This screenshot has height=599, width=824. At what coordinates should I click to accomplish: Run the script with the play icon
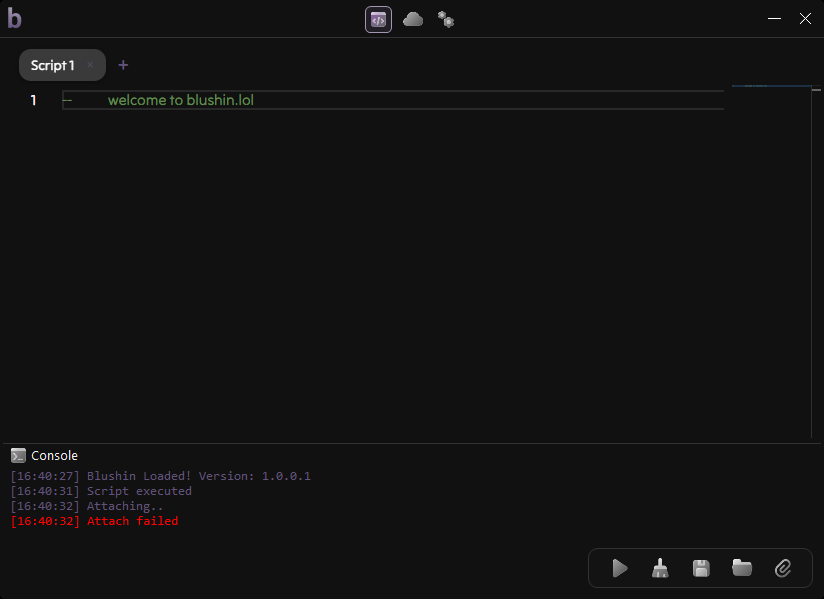point(620,568)
